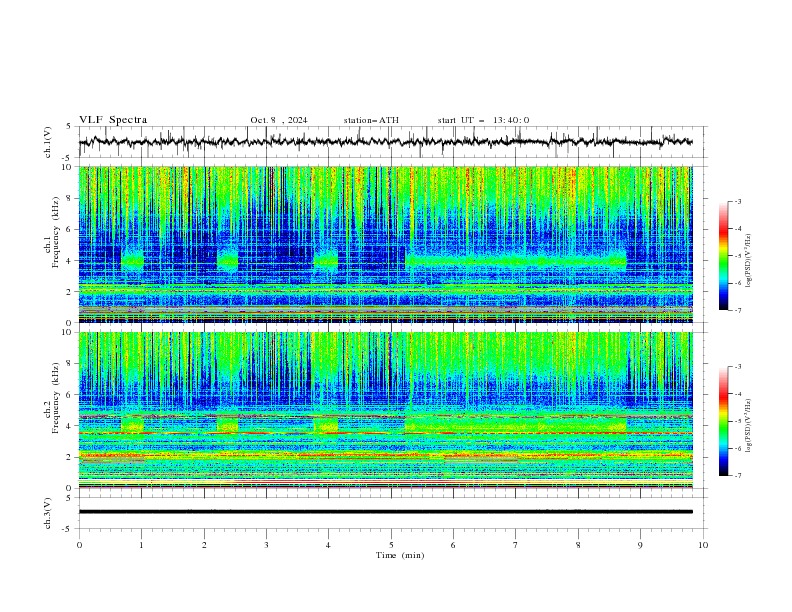
Task: Click time axis tick label "2"
Action: click(x=204, y=545)
